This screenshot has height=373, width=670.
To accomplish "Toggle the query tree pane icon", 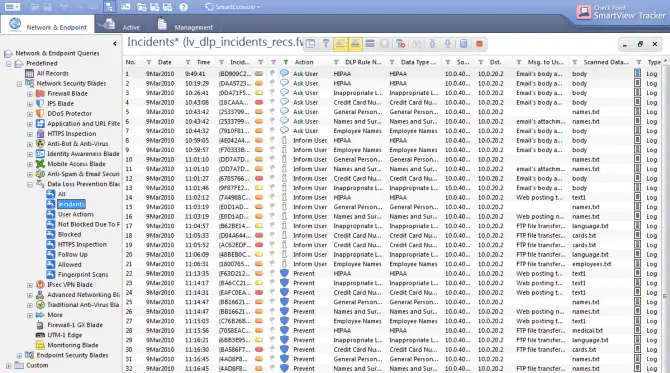I will click(109, 7).
